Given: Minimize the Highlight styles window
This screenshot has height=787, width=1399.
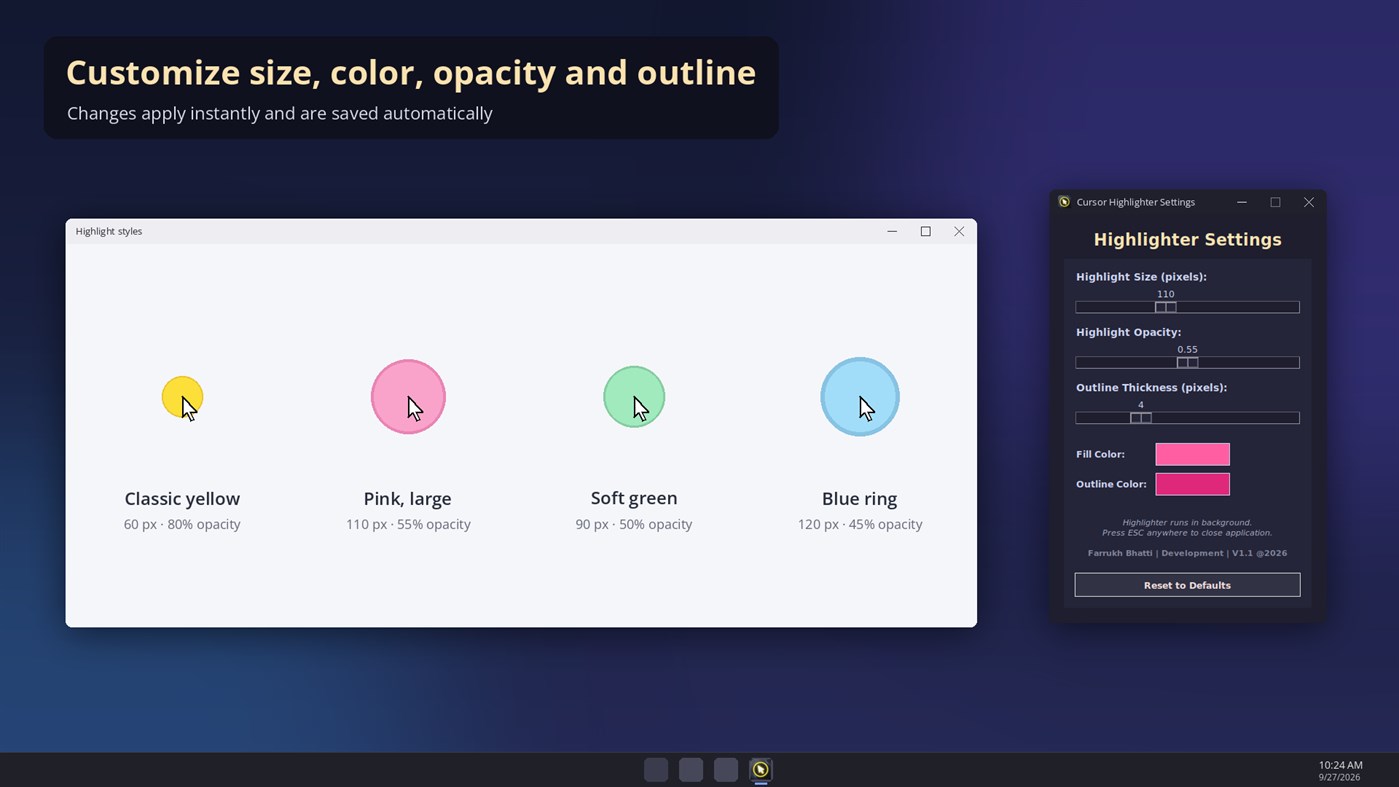Looking at the screenshot, I should (x=892, y=231).
